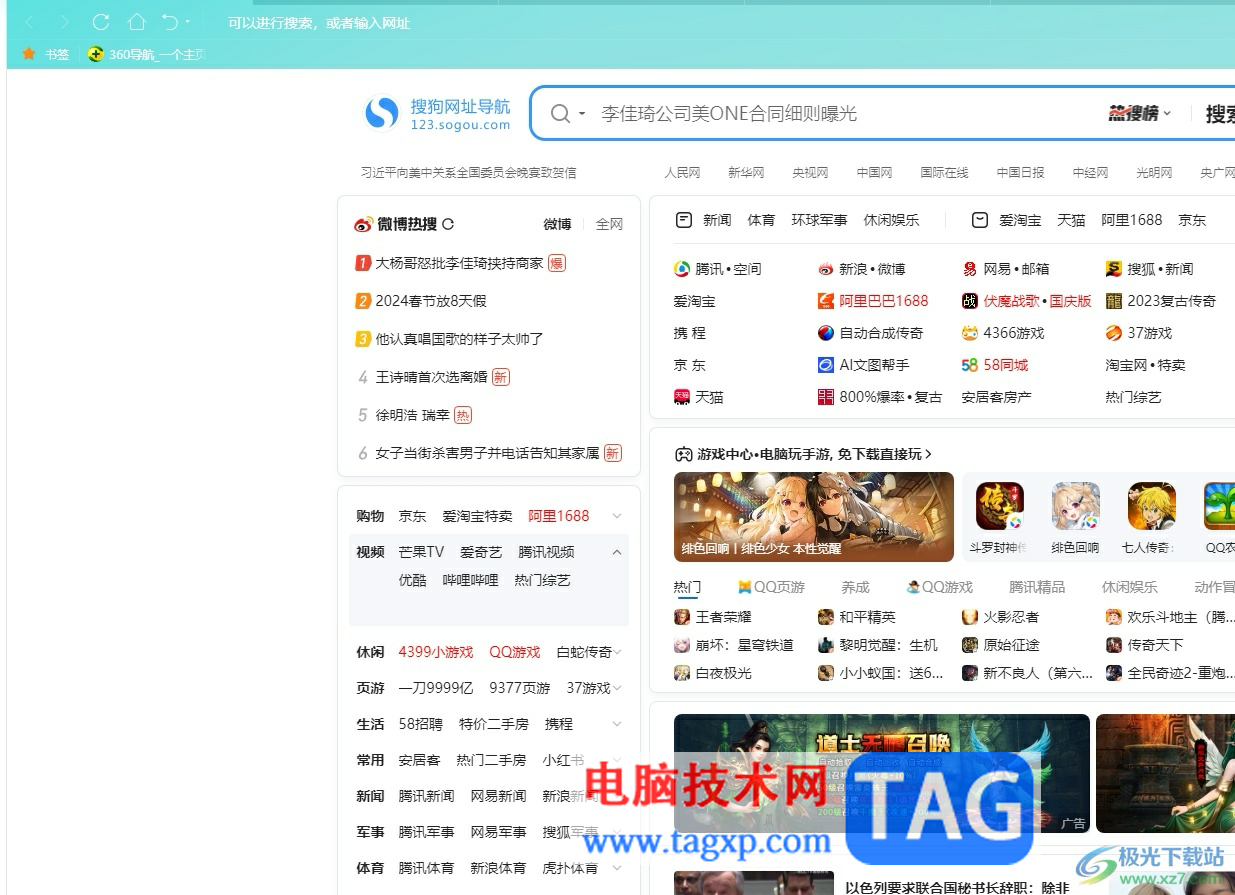Open the search engine selector beside the magnifier
1235x895 pixels.
click(582, 114)
